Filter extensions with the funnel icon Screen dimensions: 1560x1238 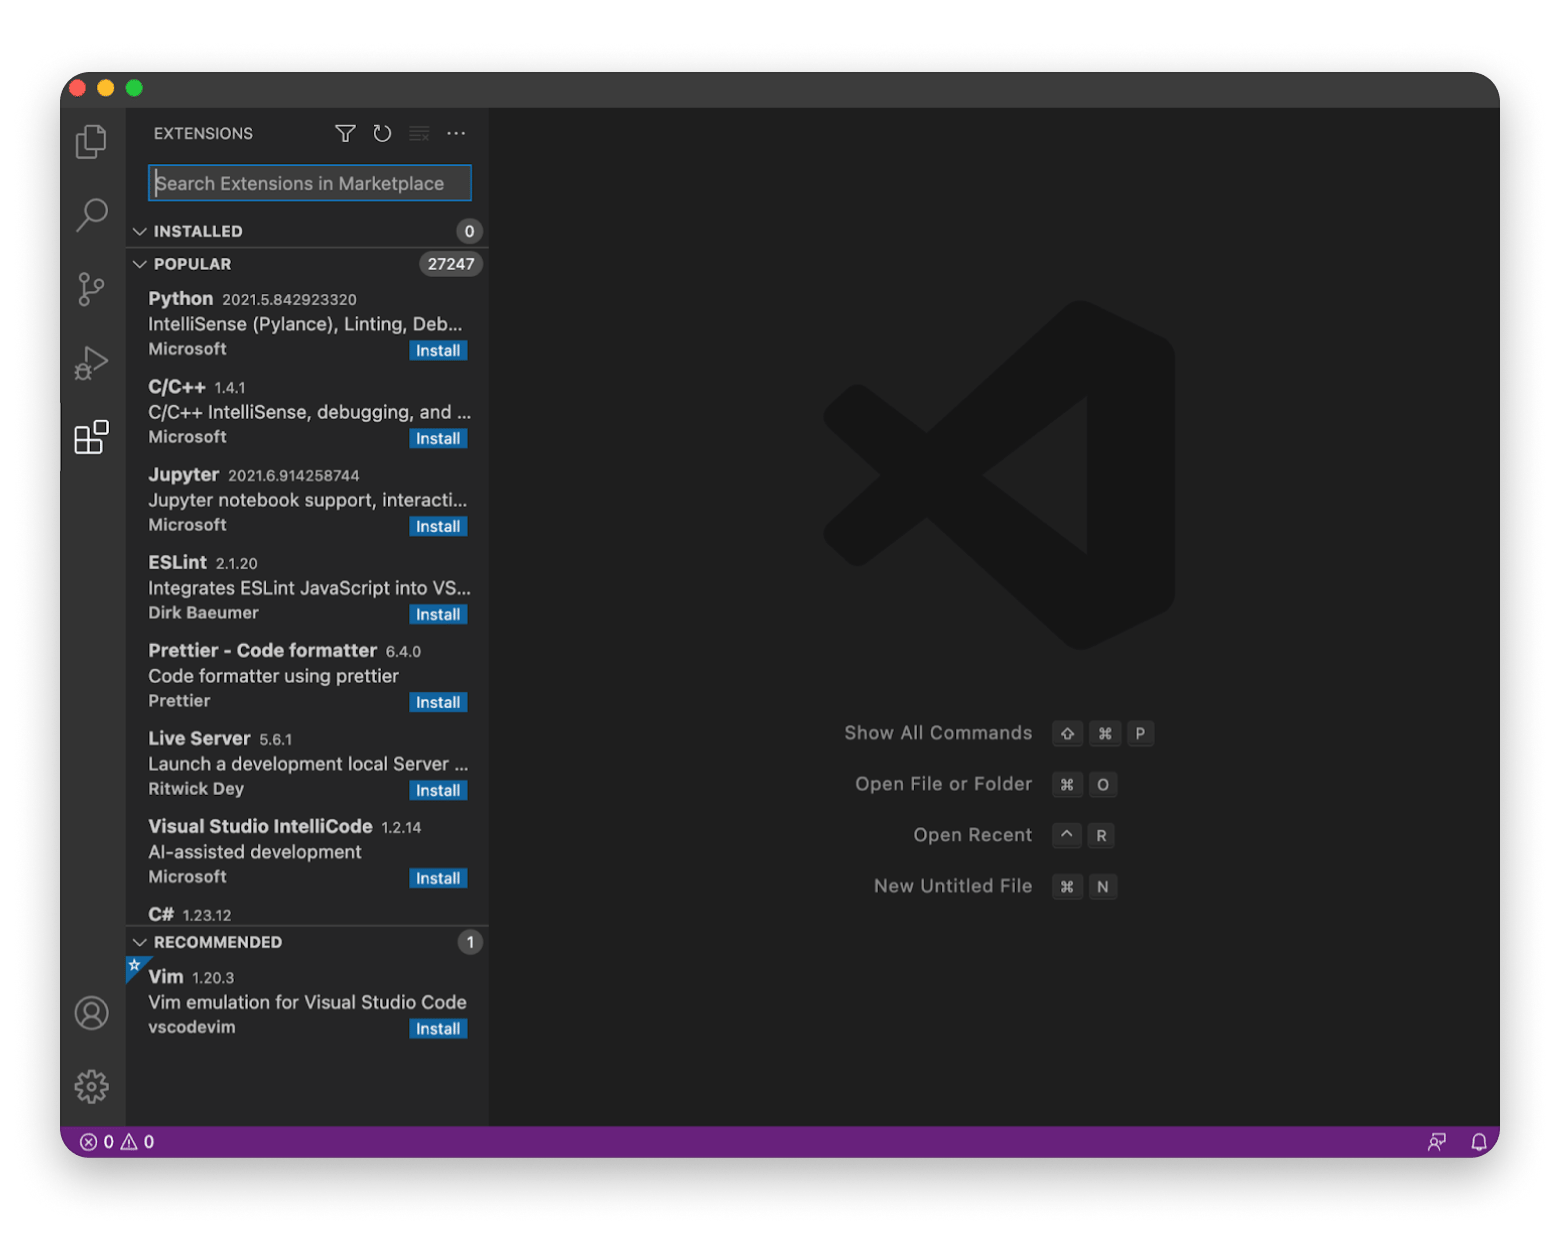(345, 134)
